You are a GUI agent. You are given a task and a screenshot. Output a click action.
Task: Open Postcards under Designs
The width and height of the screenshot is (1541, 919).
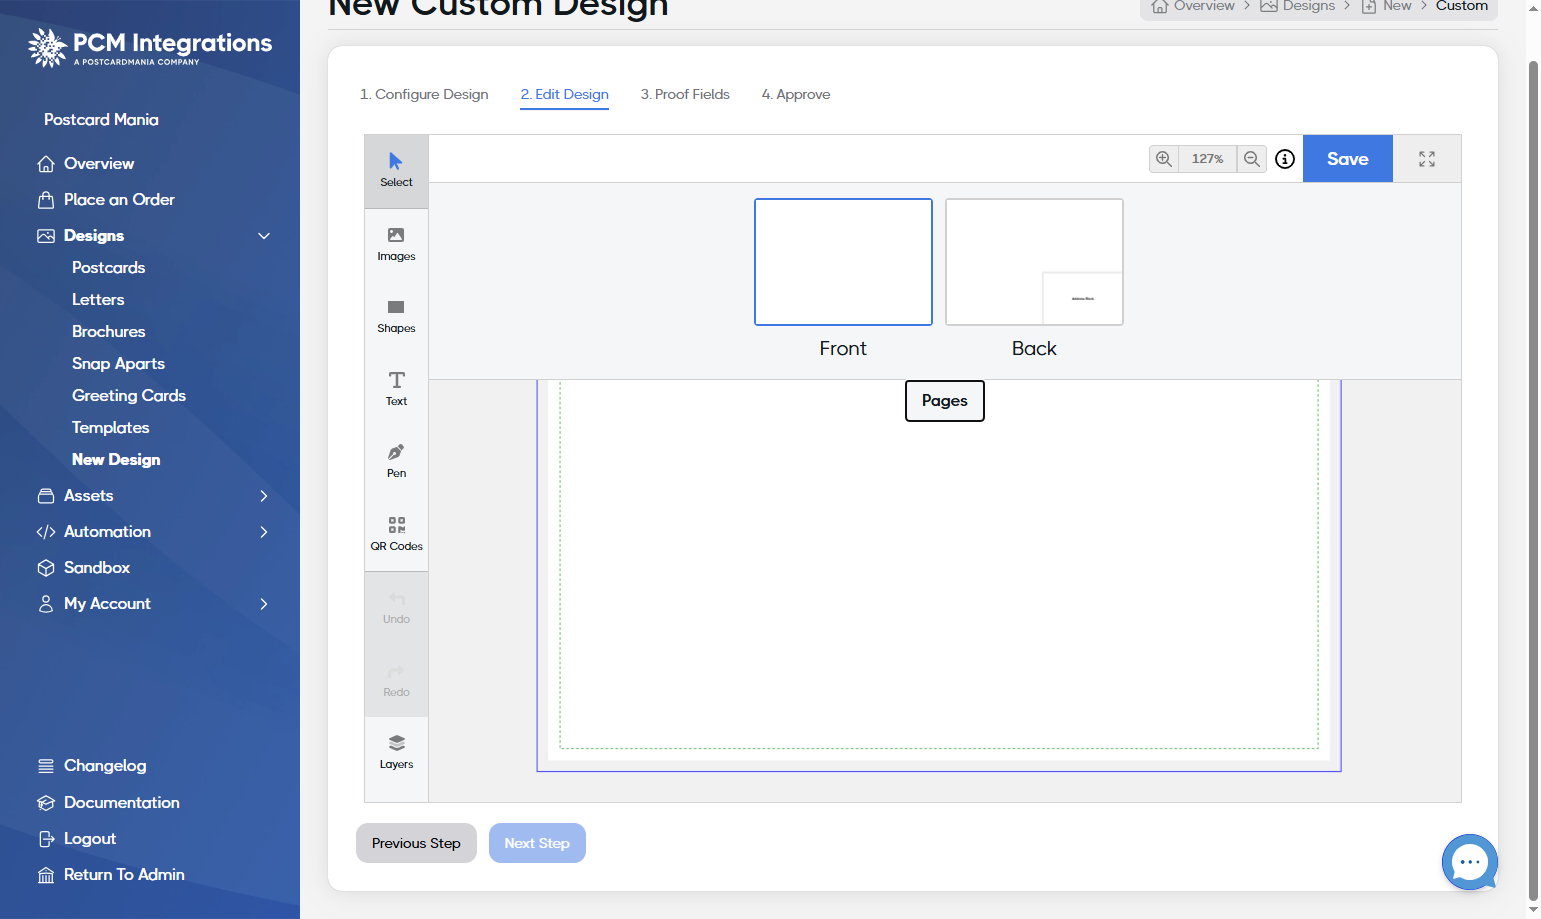(x=109, y=268)
